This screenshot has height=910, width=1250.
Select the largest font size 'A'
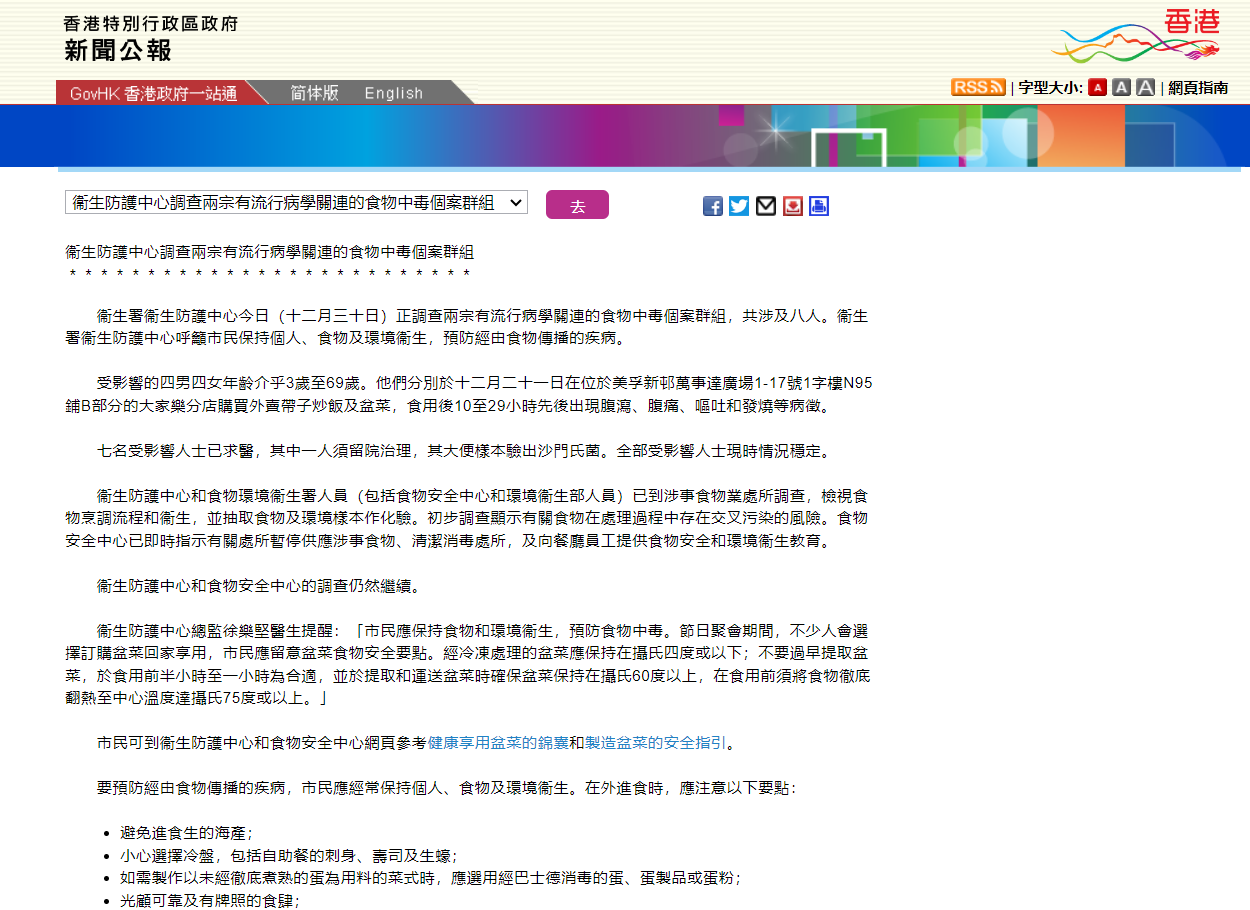point(1145,87)
